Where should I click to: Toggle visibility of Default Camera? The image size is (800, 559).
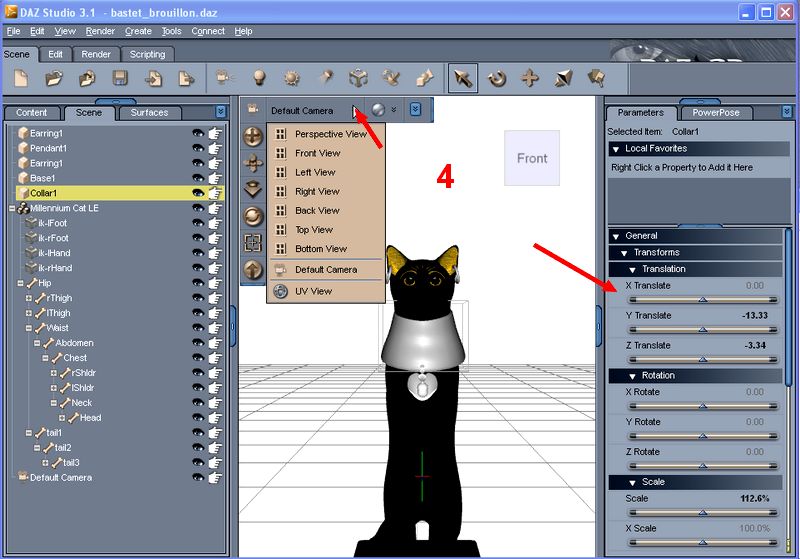coord(198,477)
